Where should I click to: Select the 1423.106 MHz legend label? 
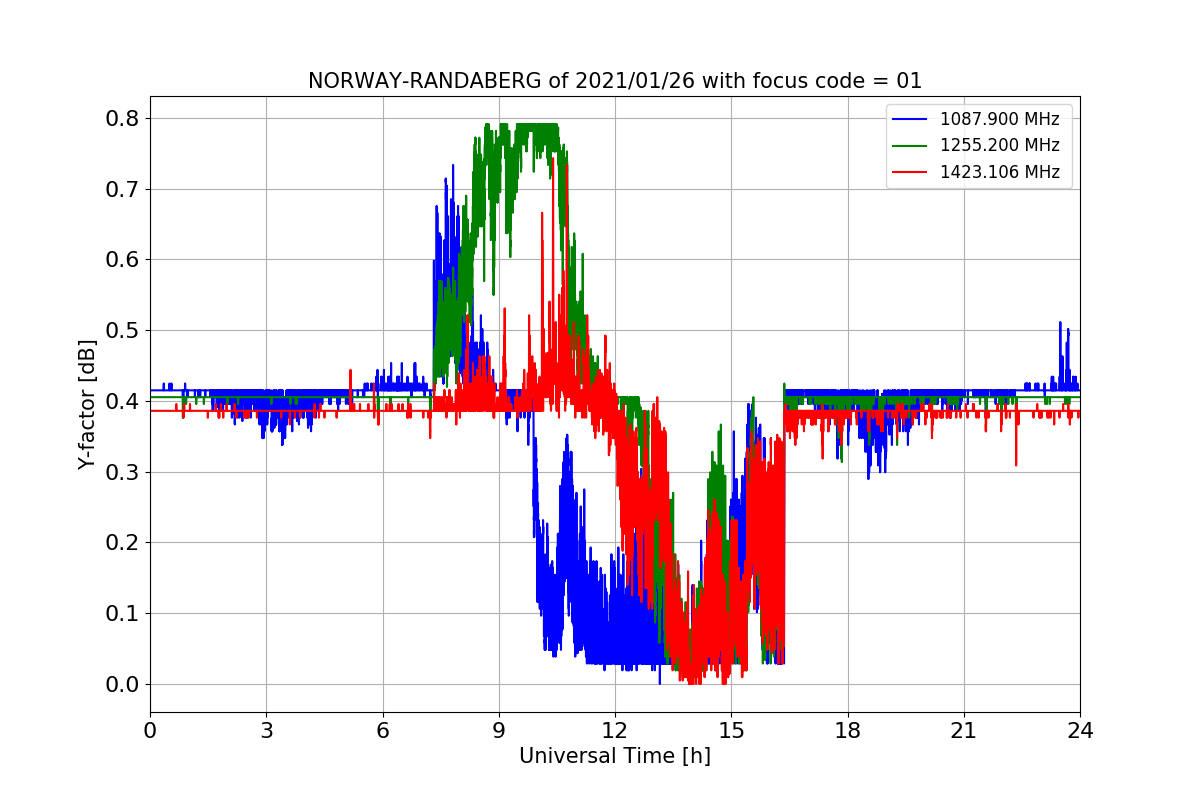pyautogui.click(x=999, y=172)
